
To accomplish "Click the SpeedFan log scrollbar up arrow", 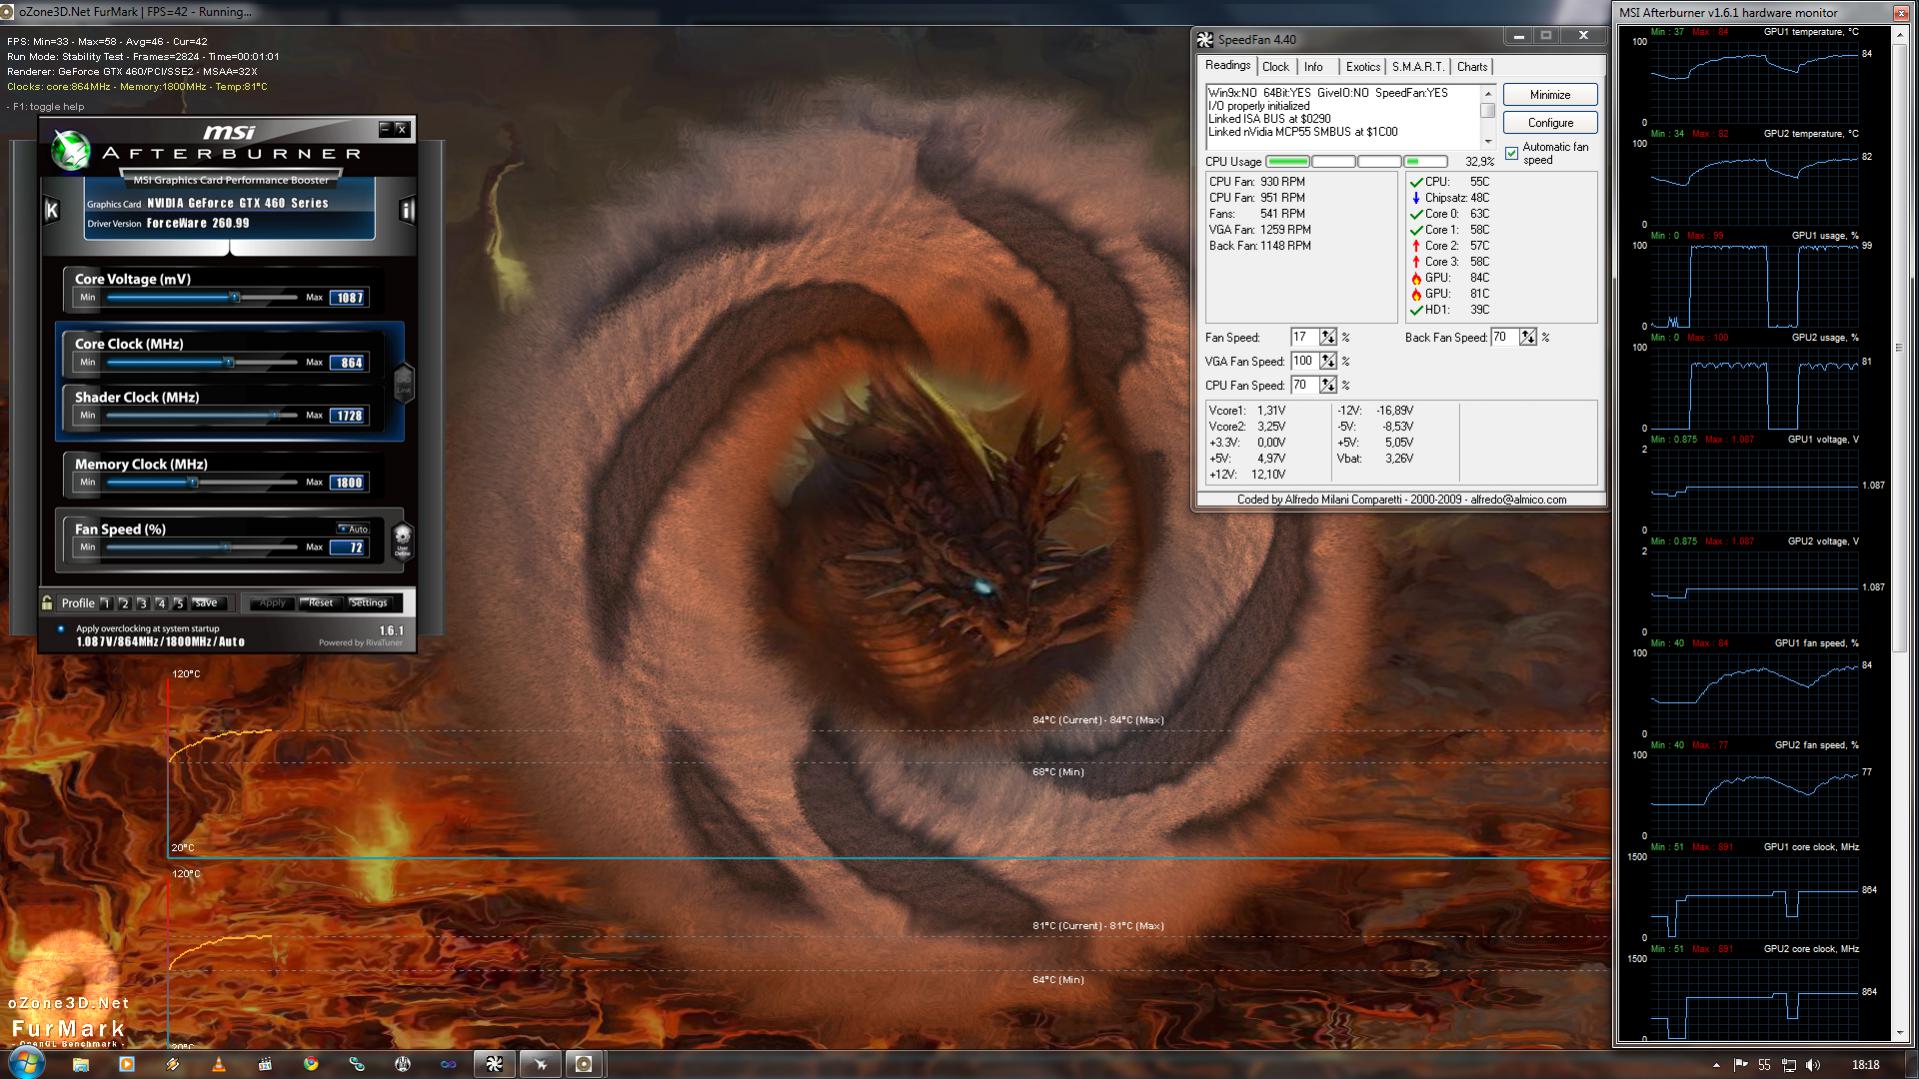I will click(1488, 92).
